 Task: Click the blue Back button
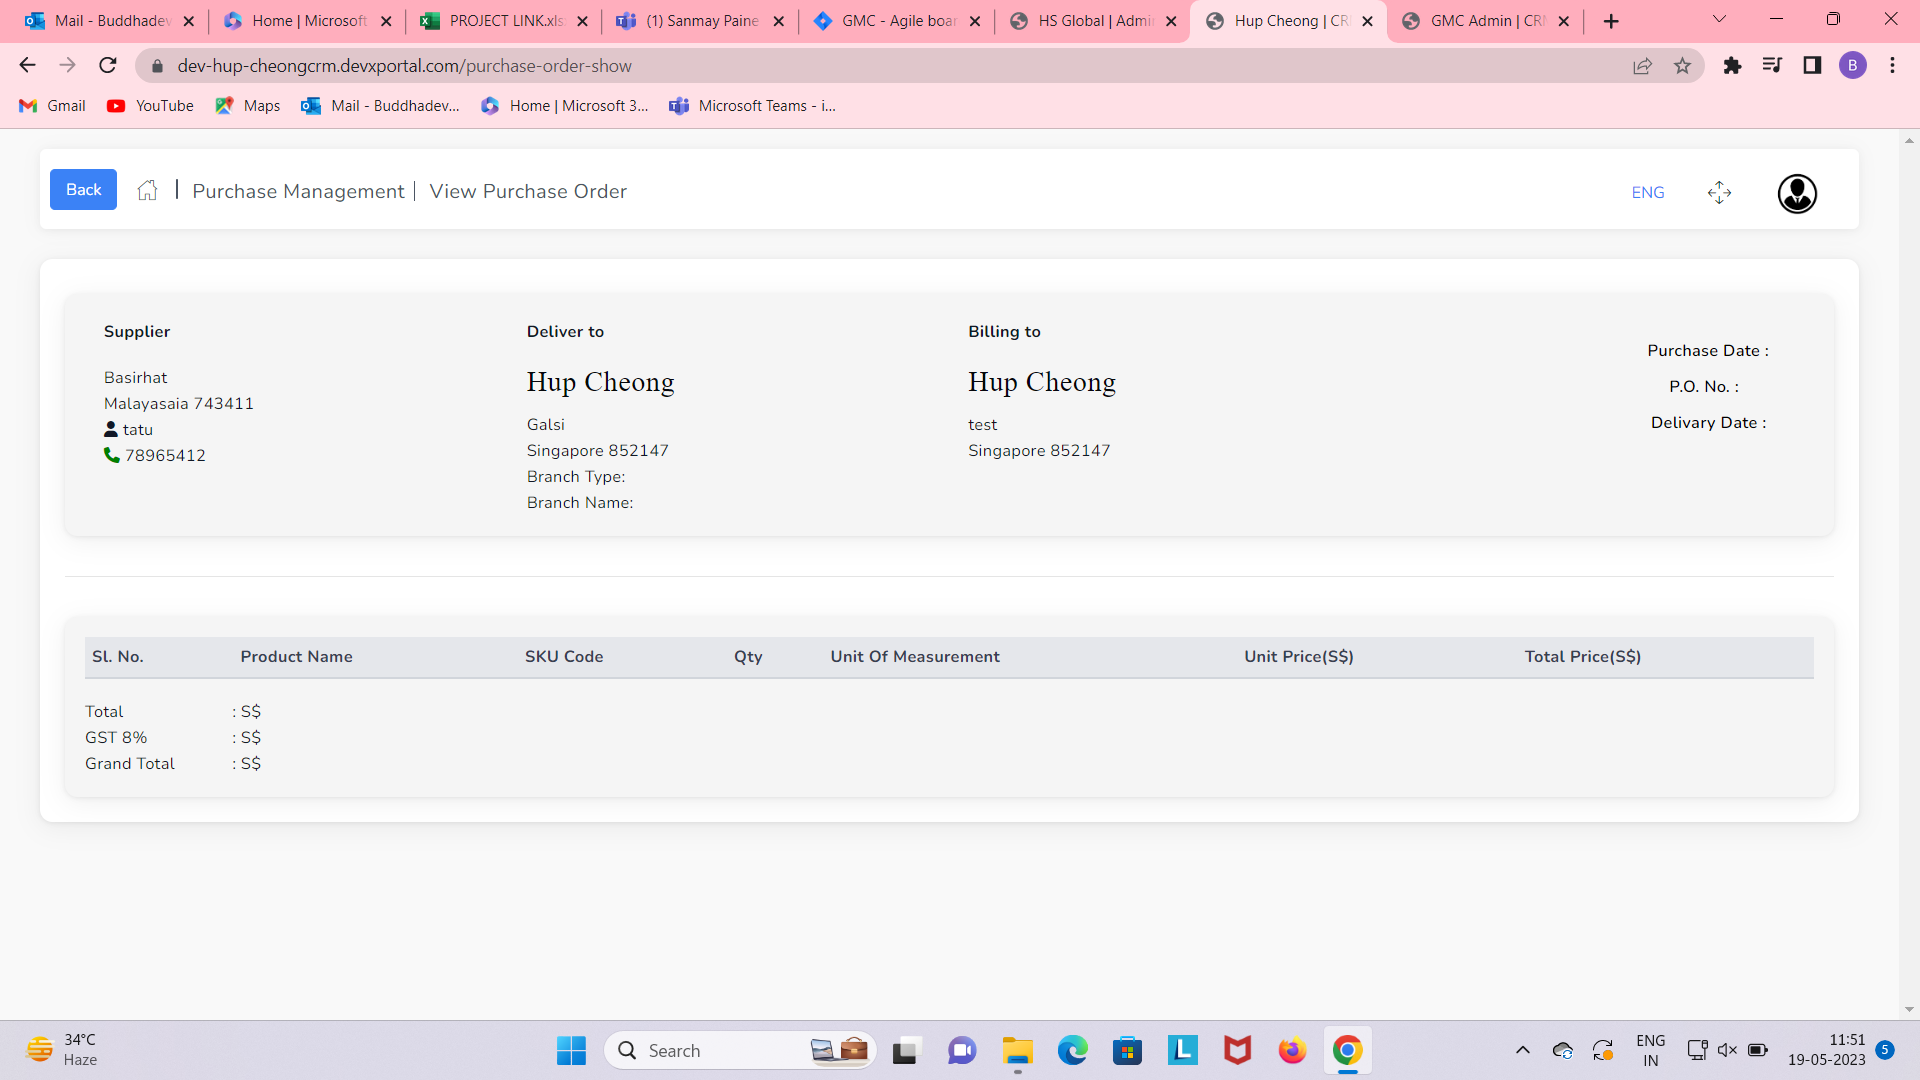coord(83,190)
